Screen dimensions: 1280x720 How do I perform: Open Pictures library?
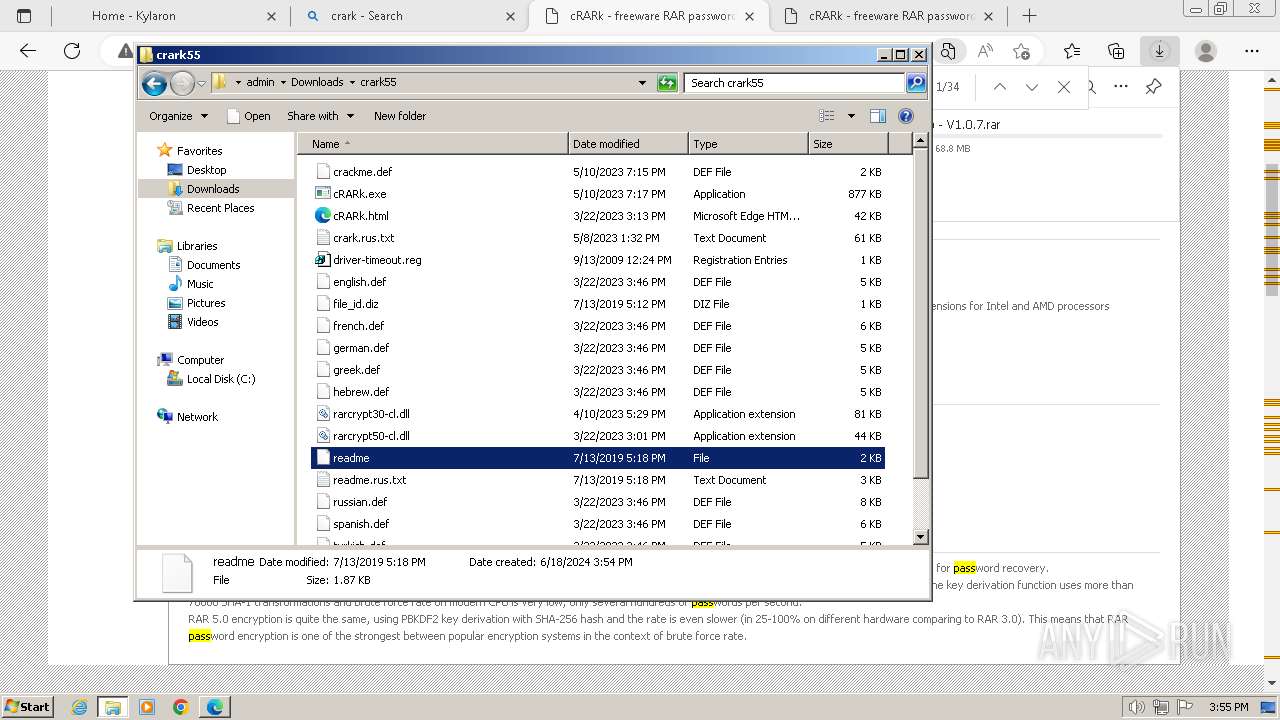pyautogui.click(x=206, y=303)
